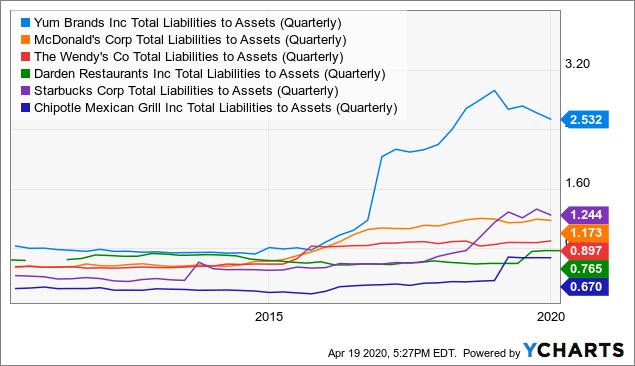Select the Chipotle Mexican Grill legend label

click(215, 108)
